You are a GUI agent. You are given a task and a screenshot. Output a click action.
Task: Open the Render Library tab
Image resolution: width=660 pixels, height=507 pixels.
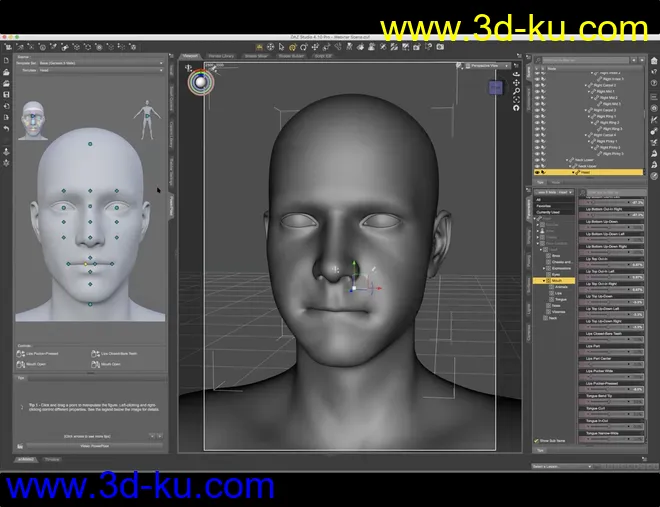click(x=221, y=56)
